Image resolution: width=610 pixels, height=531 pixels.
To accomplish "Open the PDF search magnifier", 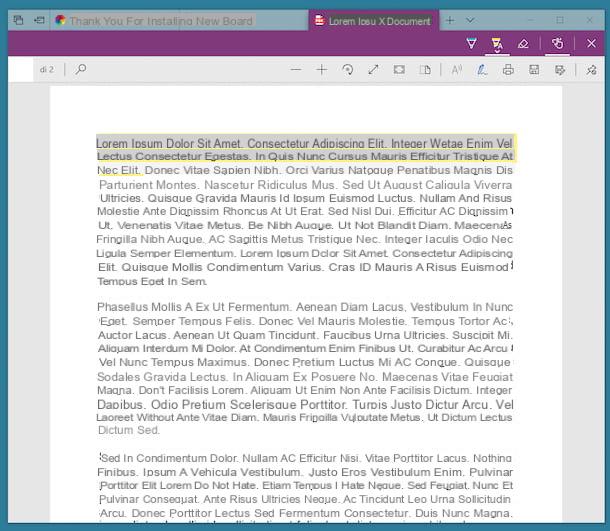I will tap(81, 69).
